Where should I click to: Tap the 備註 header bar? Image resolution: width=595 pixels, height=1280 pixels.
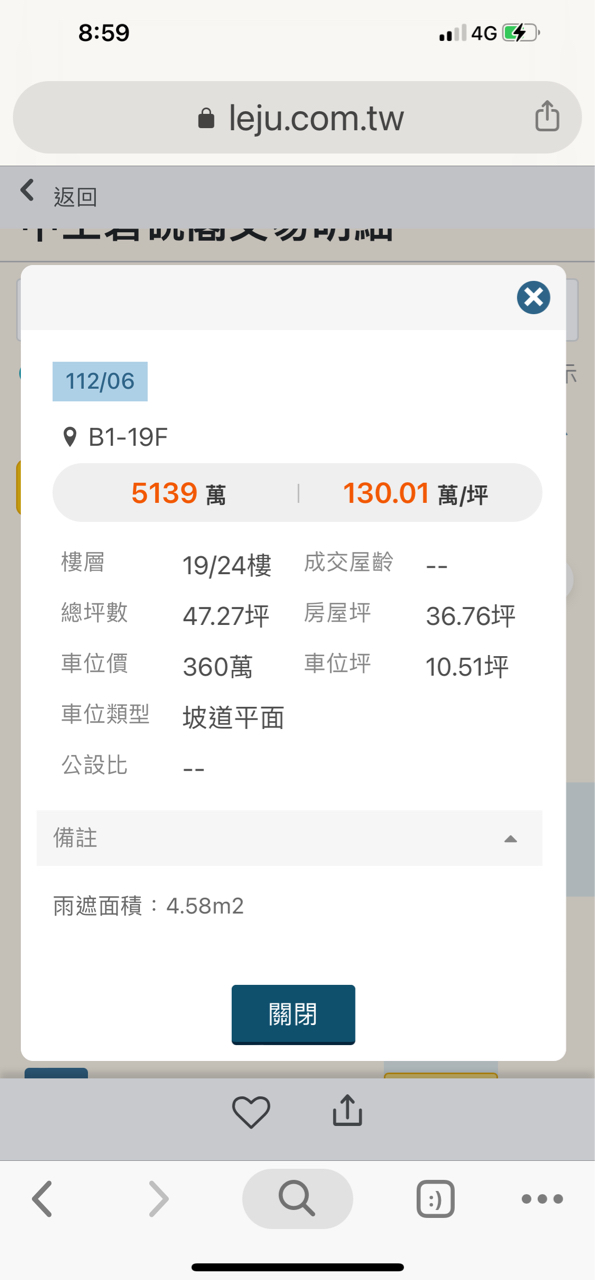[289, 838]
